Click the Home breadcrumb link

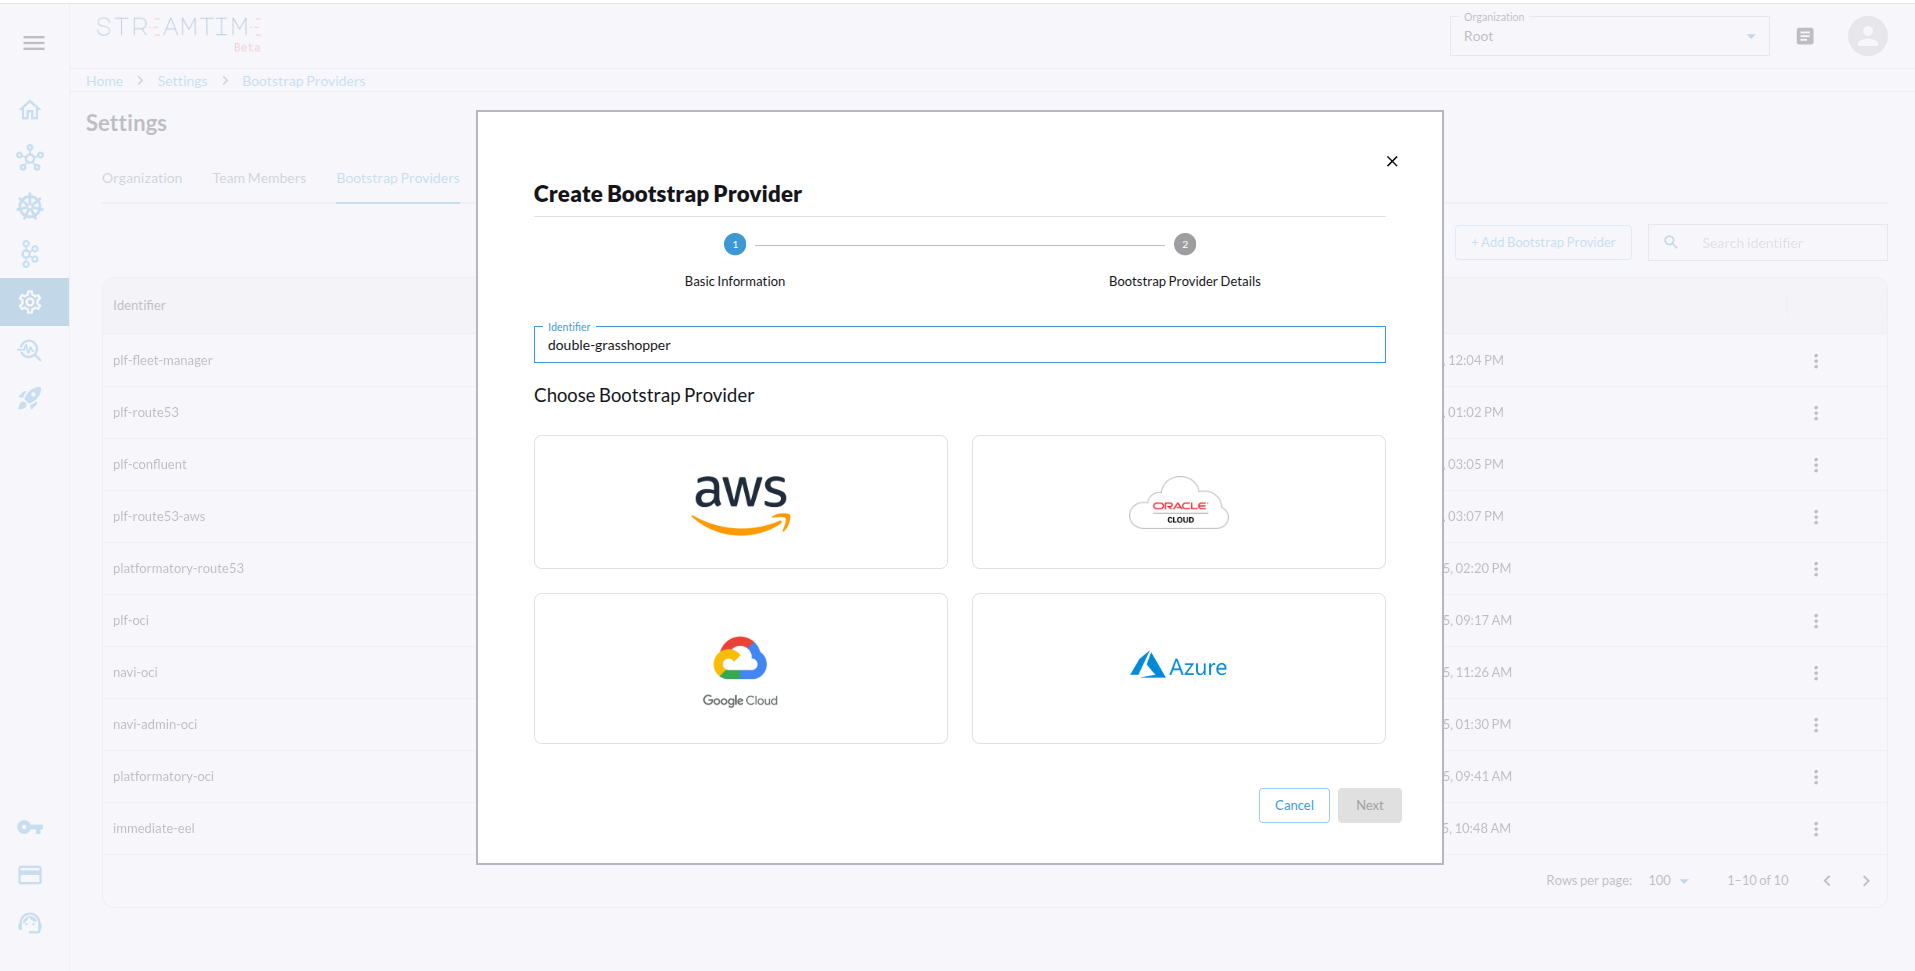tap(105, 81)
